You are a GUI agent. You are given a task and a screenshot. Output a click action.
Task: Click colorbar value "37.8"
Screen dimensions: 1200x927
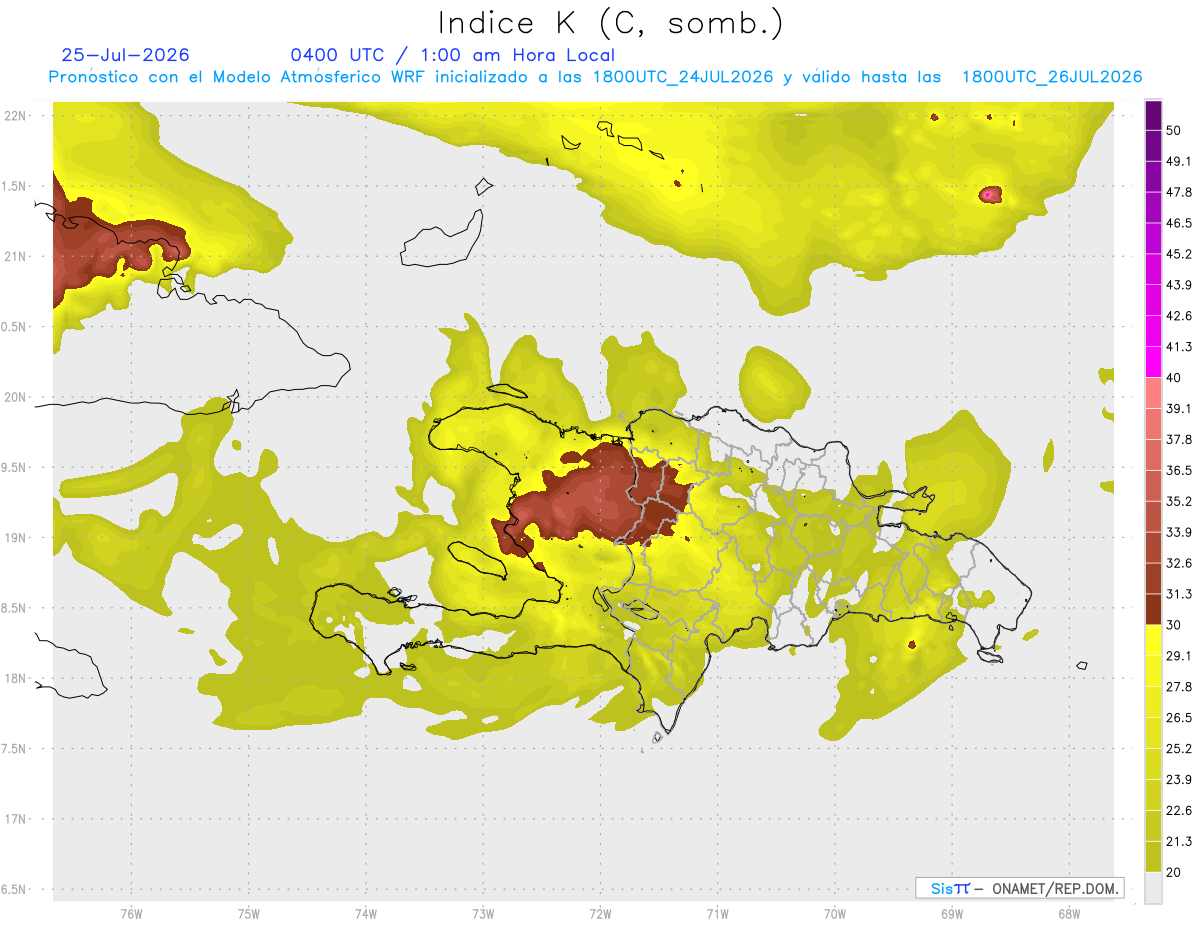tap(1179, 439)
